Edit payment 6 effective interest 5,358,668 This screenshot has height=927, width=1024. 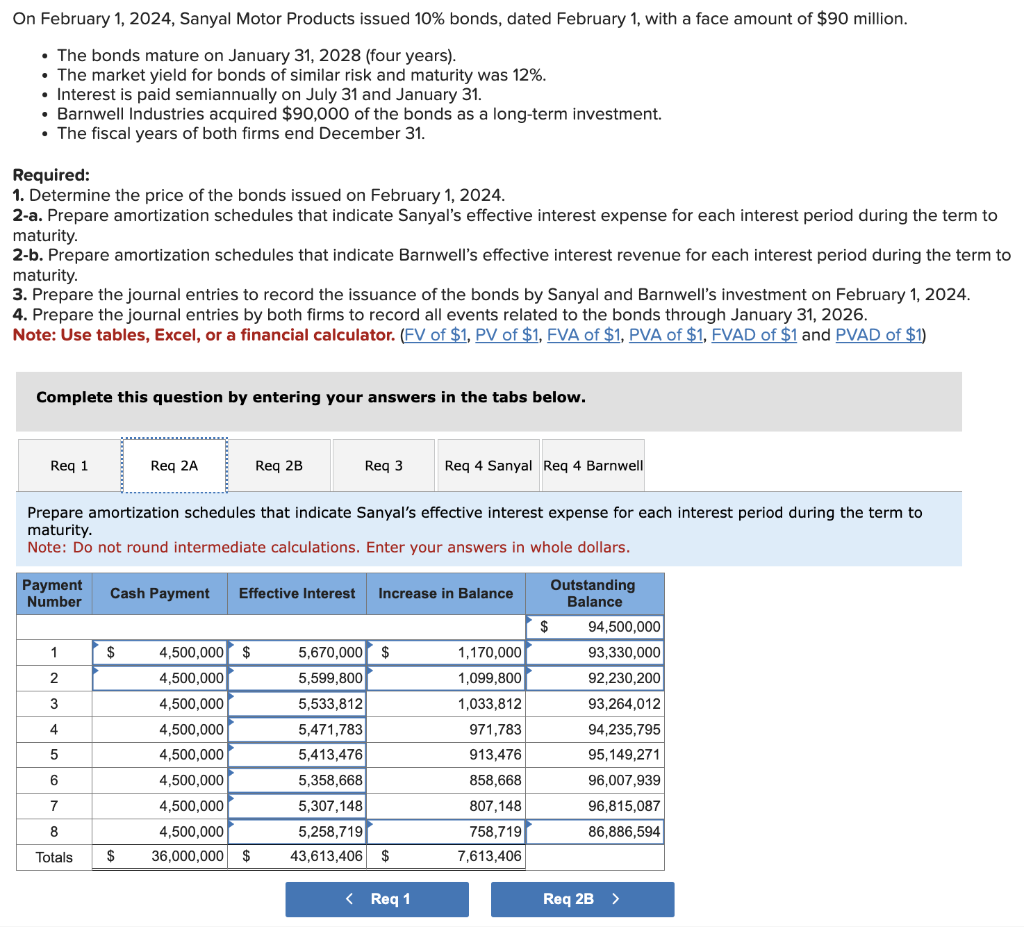tap(297, 780)
